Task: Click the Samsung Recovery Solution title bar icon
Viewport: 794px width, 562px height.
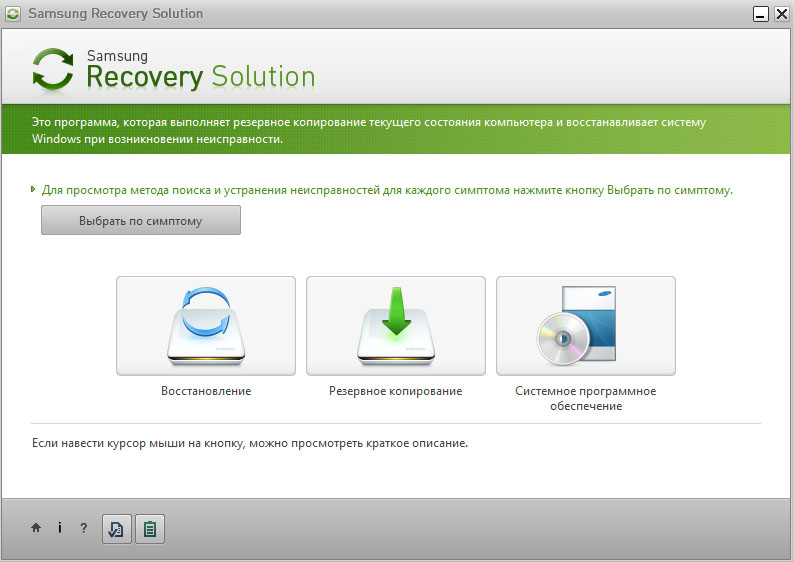Action: point(13,14)
